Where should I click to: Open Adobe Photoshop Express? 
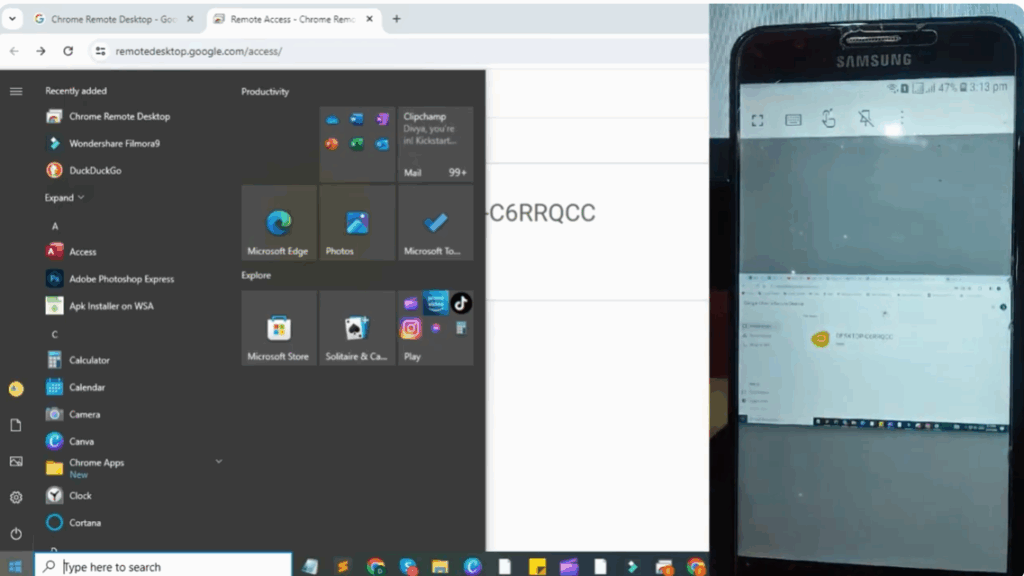[x=110, y=278]
